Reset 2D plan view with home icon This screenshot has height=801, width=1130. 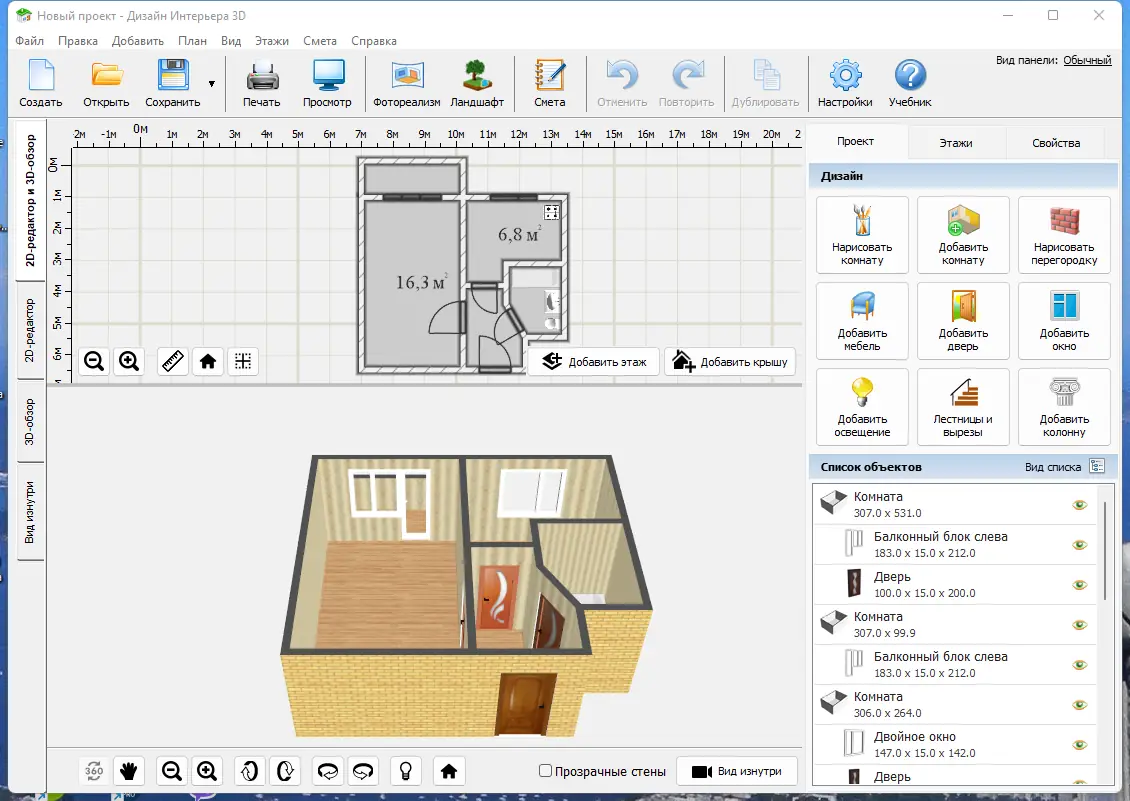coord(208,361)
